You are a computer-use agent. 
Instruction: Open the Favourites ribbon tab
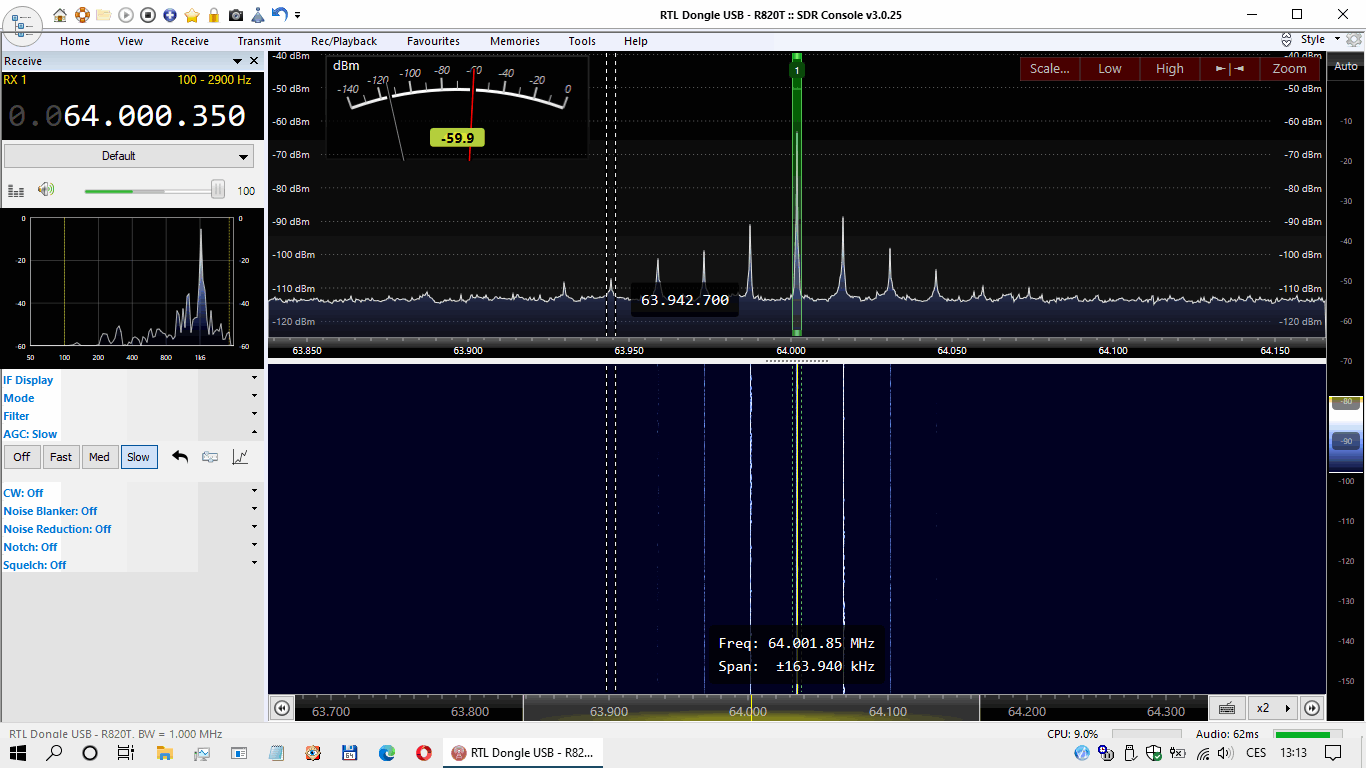pyautogui.click(x=433, y=41)
